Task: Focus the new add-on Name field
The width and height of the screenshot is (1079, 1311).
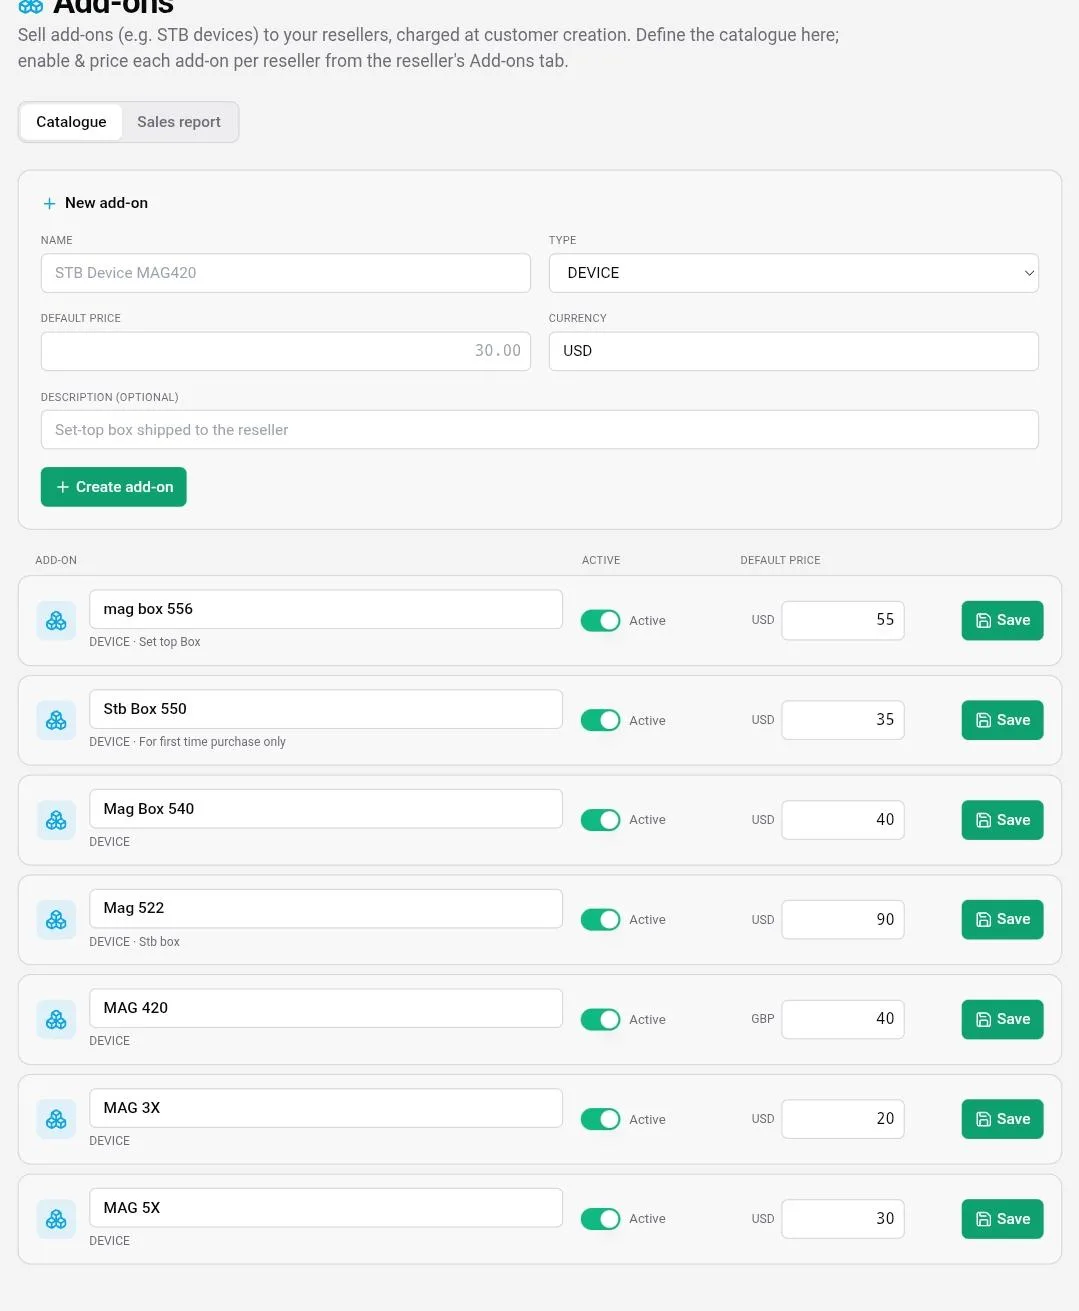Action: (285, 273)
